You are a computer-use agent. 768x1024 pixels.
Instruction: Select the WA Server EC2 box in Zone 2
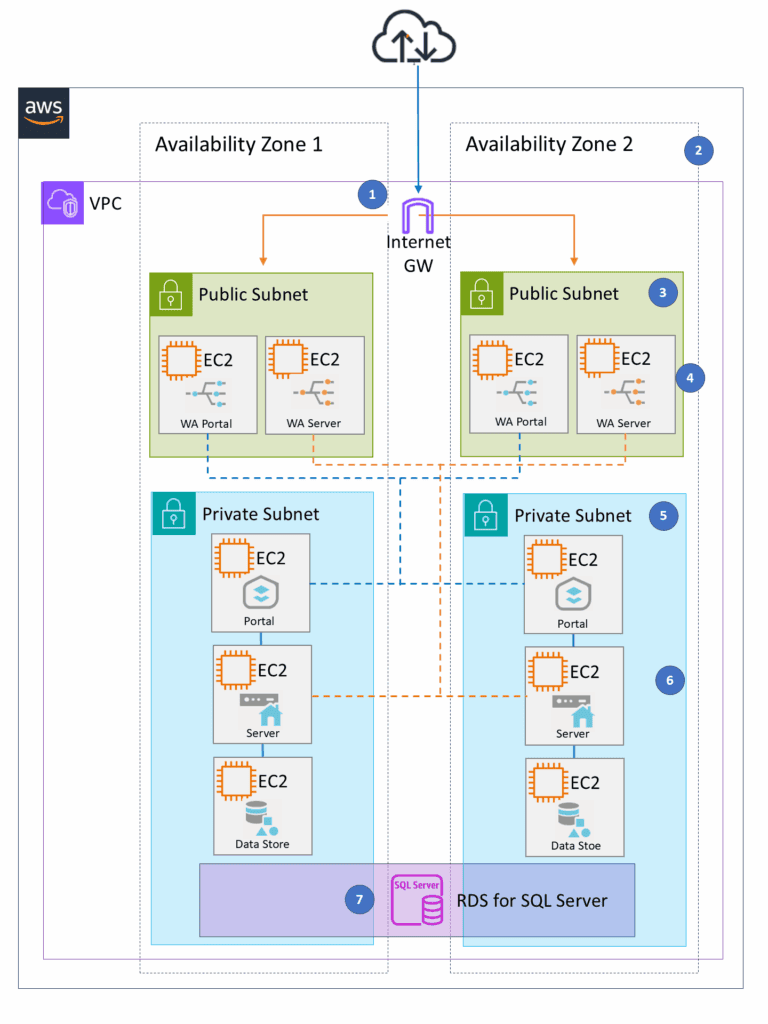pos(625,385)
